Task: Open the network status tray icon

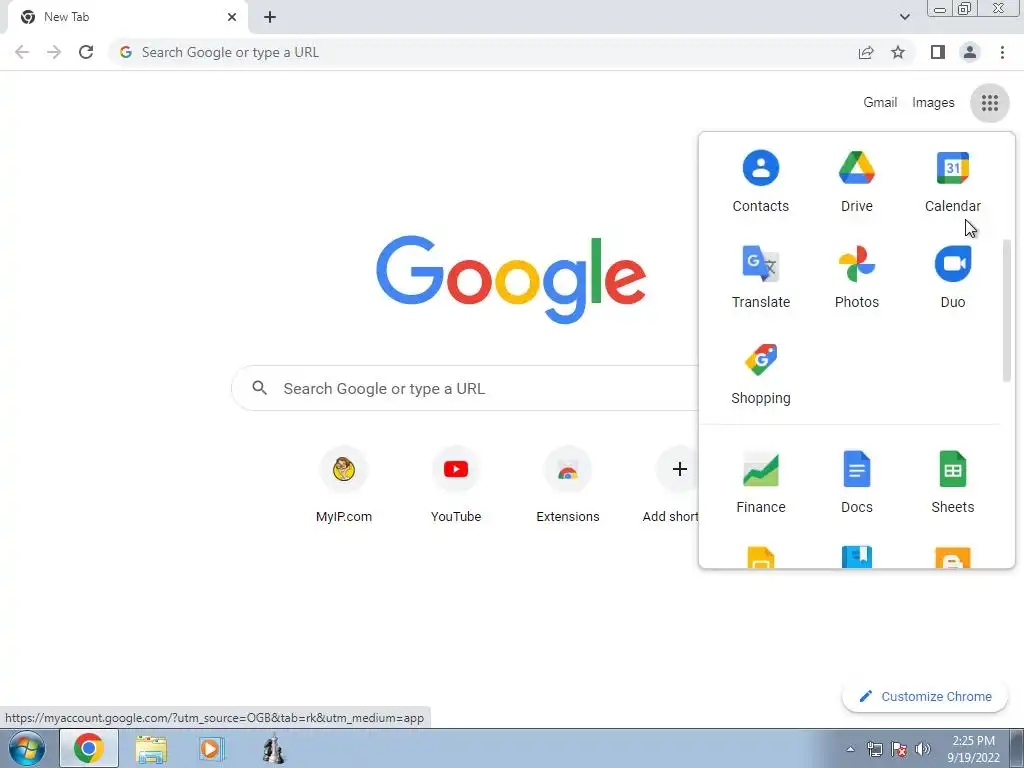Action: click(x=874, y=749)
